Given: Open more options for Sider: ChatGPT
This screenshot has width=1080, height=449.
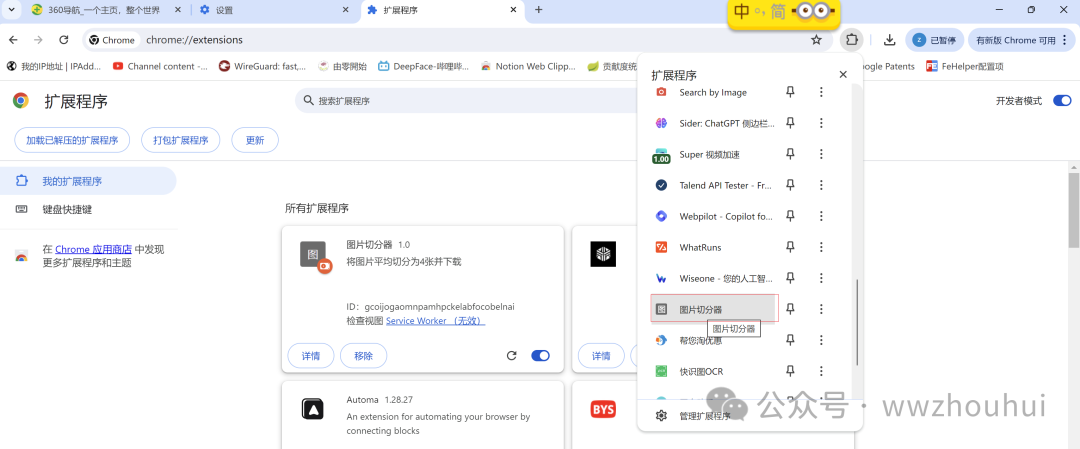Looking at the screenshot, I should tap(821, 123).
